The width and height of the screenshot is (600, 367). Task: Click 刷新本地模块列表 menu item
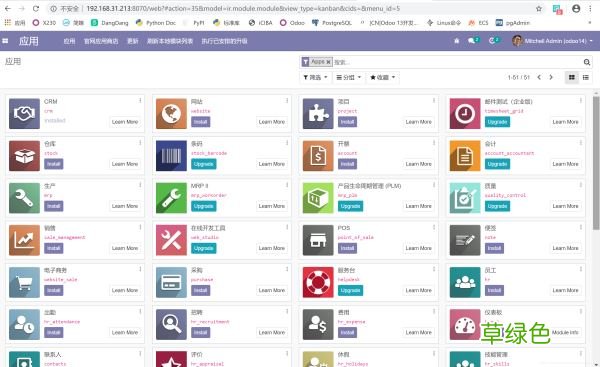[170, 41]
